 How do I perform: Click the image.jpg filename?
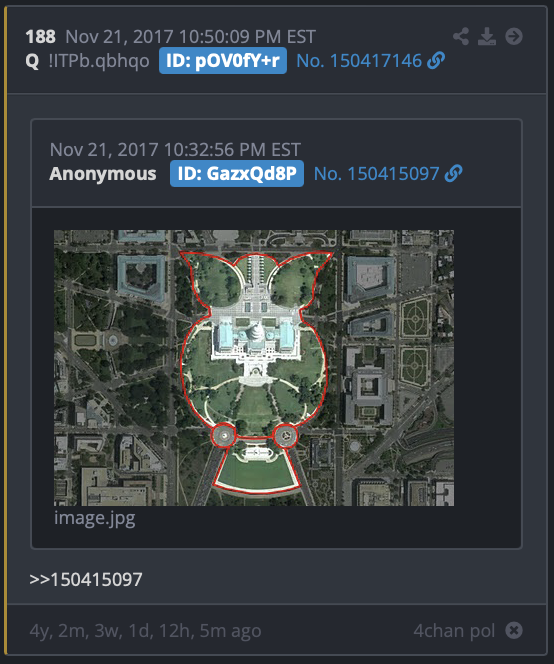(94, 518)
